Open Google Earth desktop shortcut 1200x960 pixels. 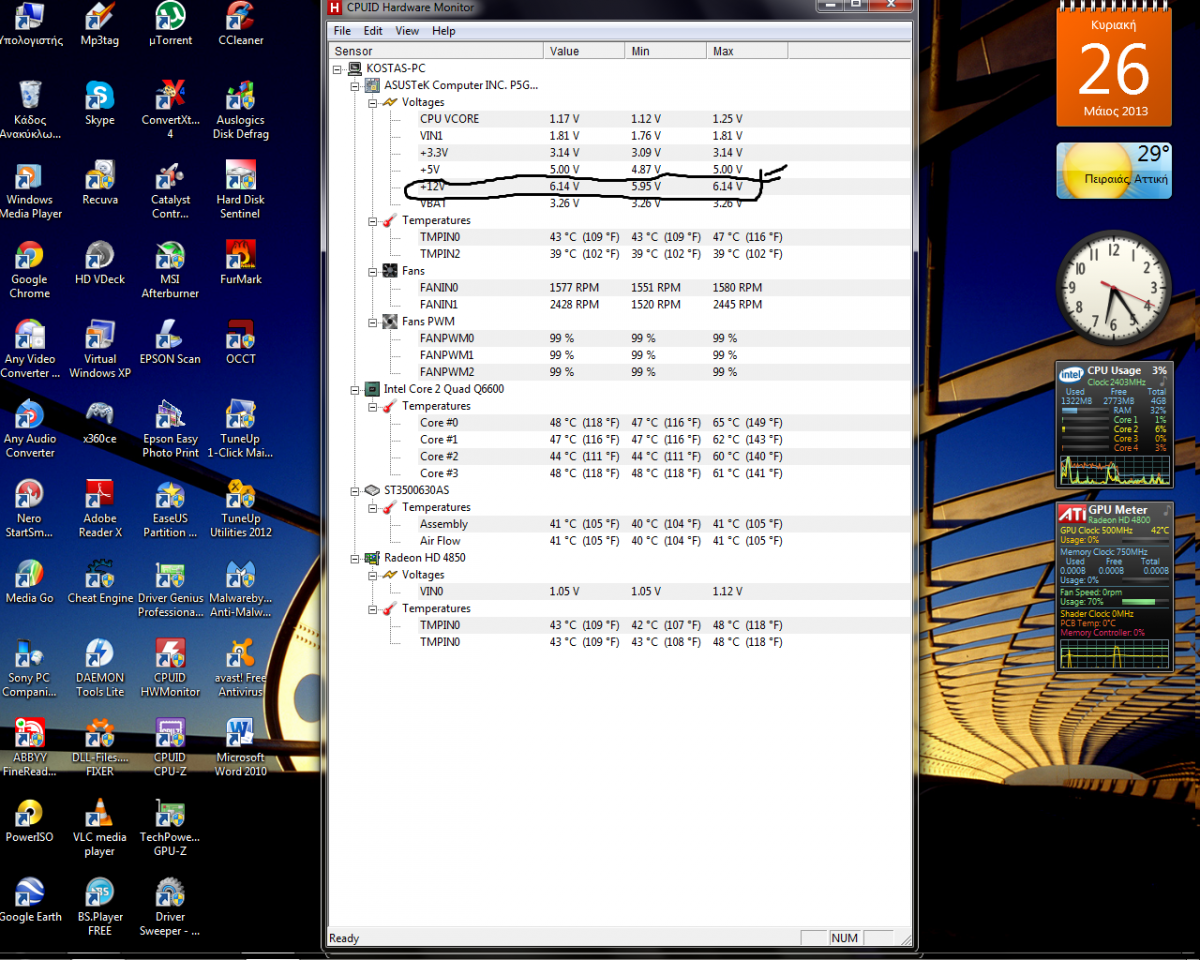30,900
